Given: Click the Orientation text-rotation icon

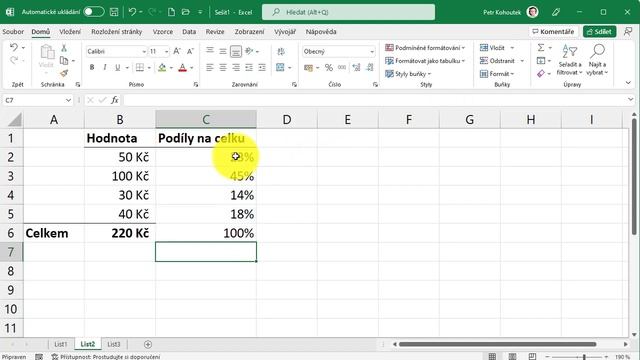Looking at the screenshot, I should tap(249, 51).
